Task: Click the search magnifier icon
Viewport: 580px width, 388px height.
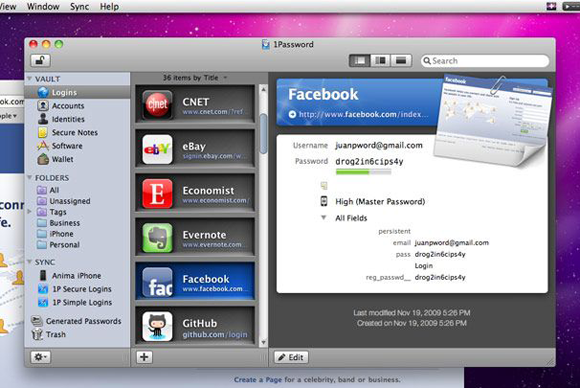Action: tap(427, 61)
